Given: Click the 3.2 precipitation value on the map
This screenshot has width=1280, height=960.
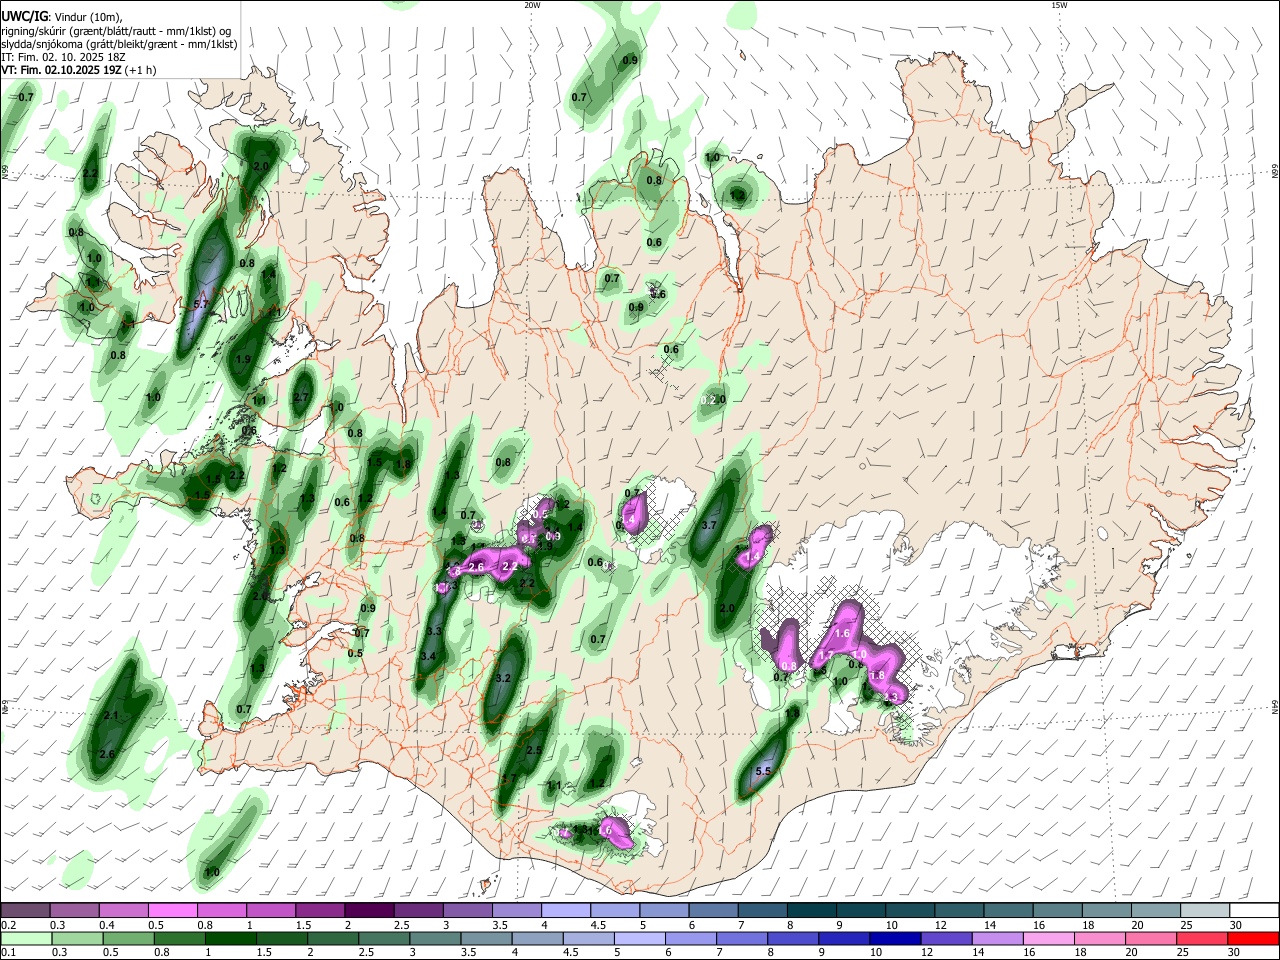Looking at the screenshot, I should [504, 678].
